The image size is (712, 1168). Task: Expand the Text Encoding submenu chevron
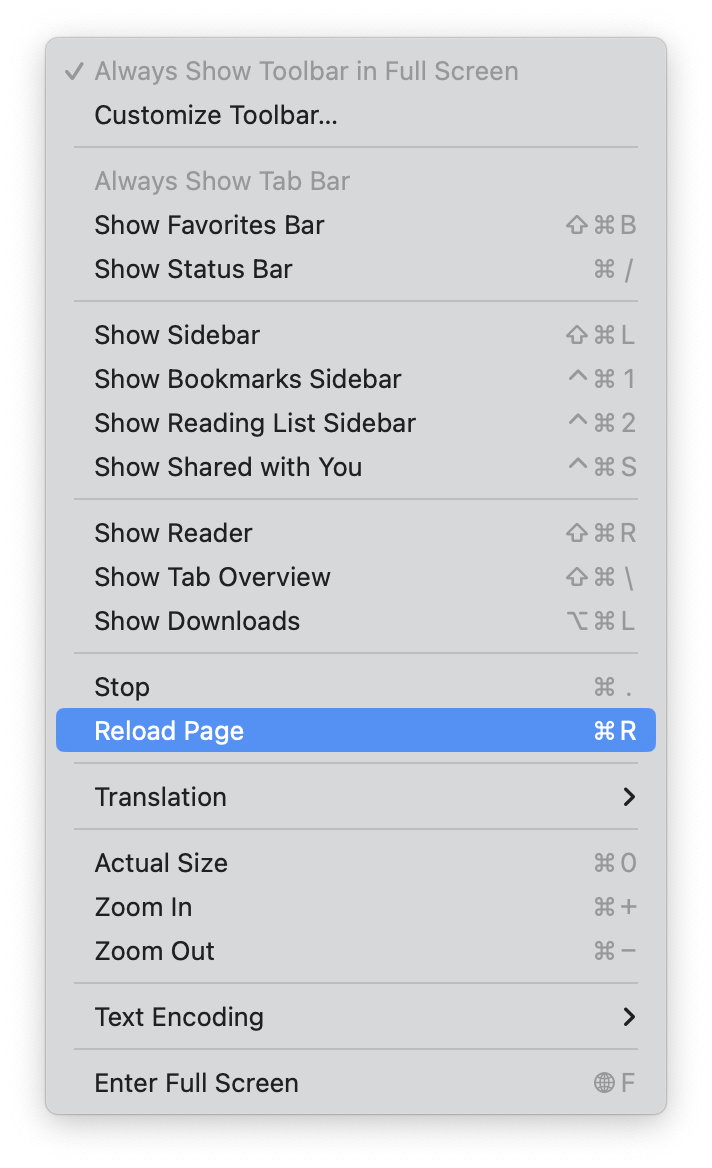point(629,1018)
